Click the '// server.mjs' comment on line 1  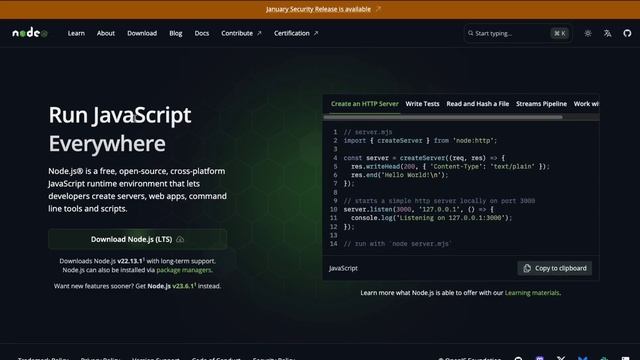(368, 132)
